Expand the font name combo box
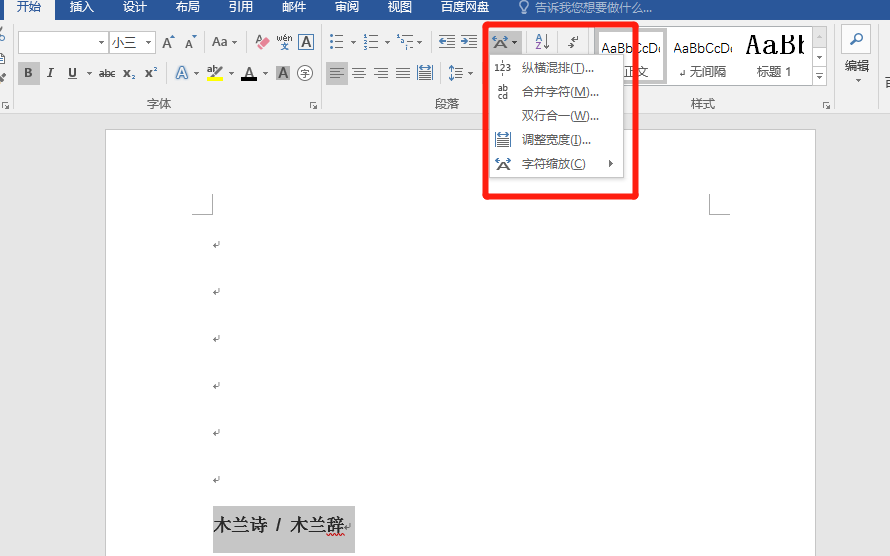The width and height of the screenshot is (890, 556). [101, 42]
